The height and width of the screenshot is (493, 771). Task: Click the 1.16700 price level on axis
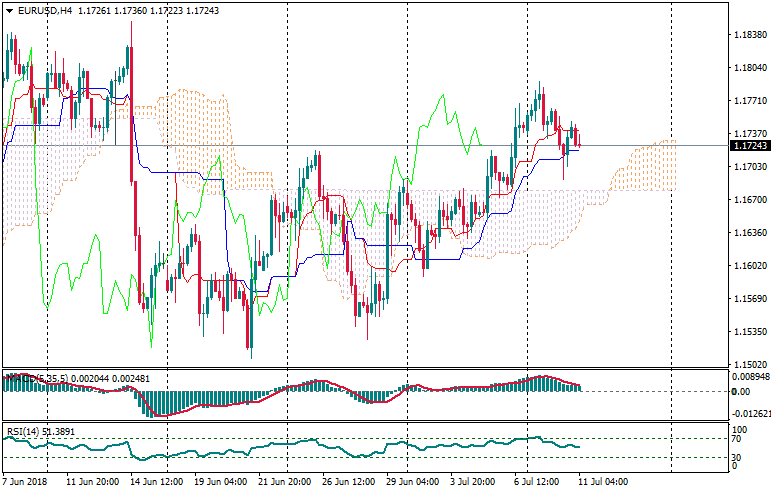748,200
